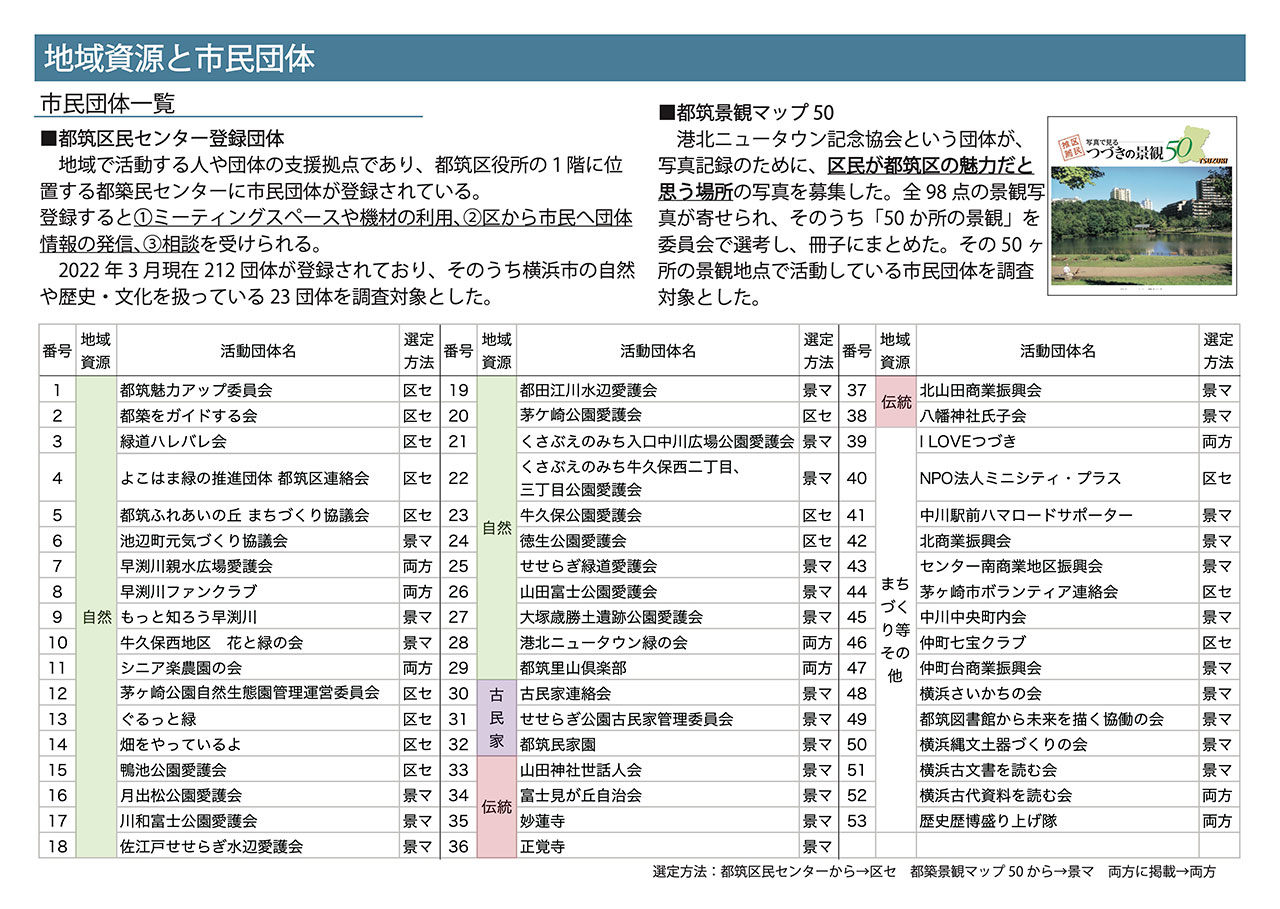The width and height of the screenshot is (1280, 909).
Task: Click the purple 古民家 category cell
Action: point(497,718)
